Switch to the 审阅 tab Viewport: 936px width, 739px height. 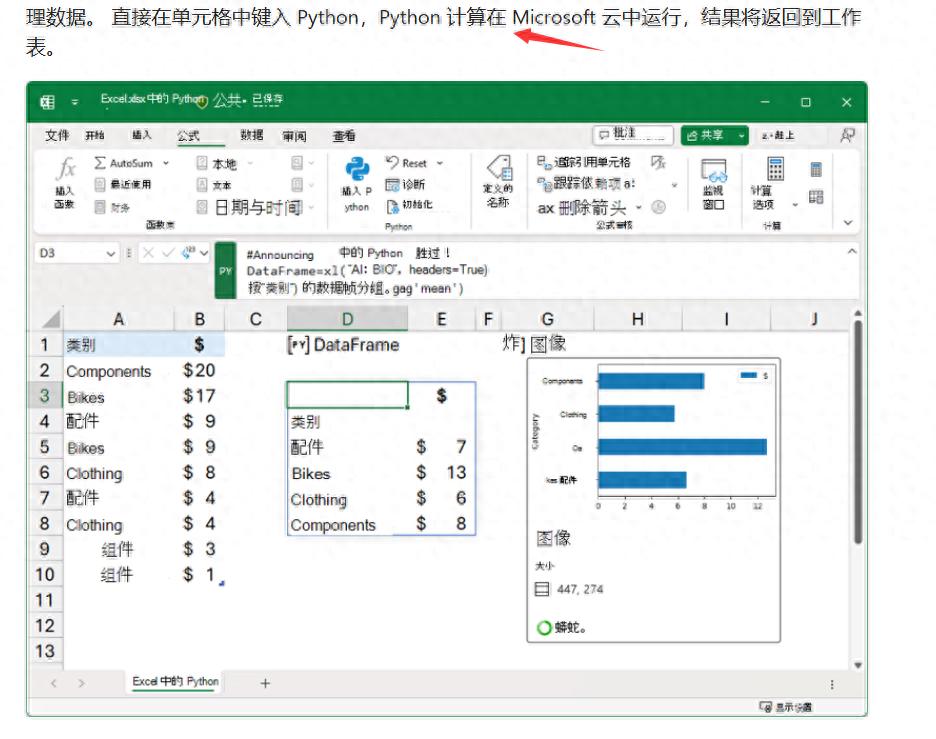(x=294, y=136)
